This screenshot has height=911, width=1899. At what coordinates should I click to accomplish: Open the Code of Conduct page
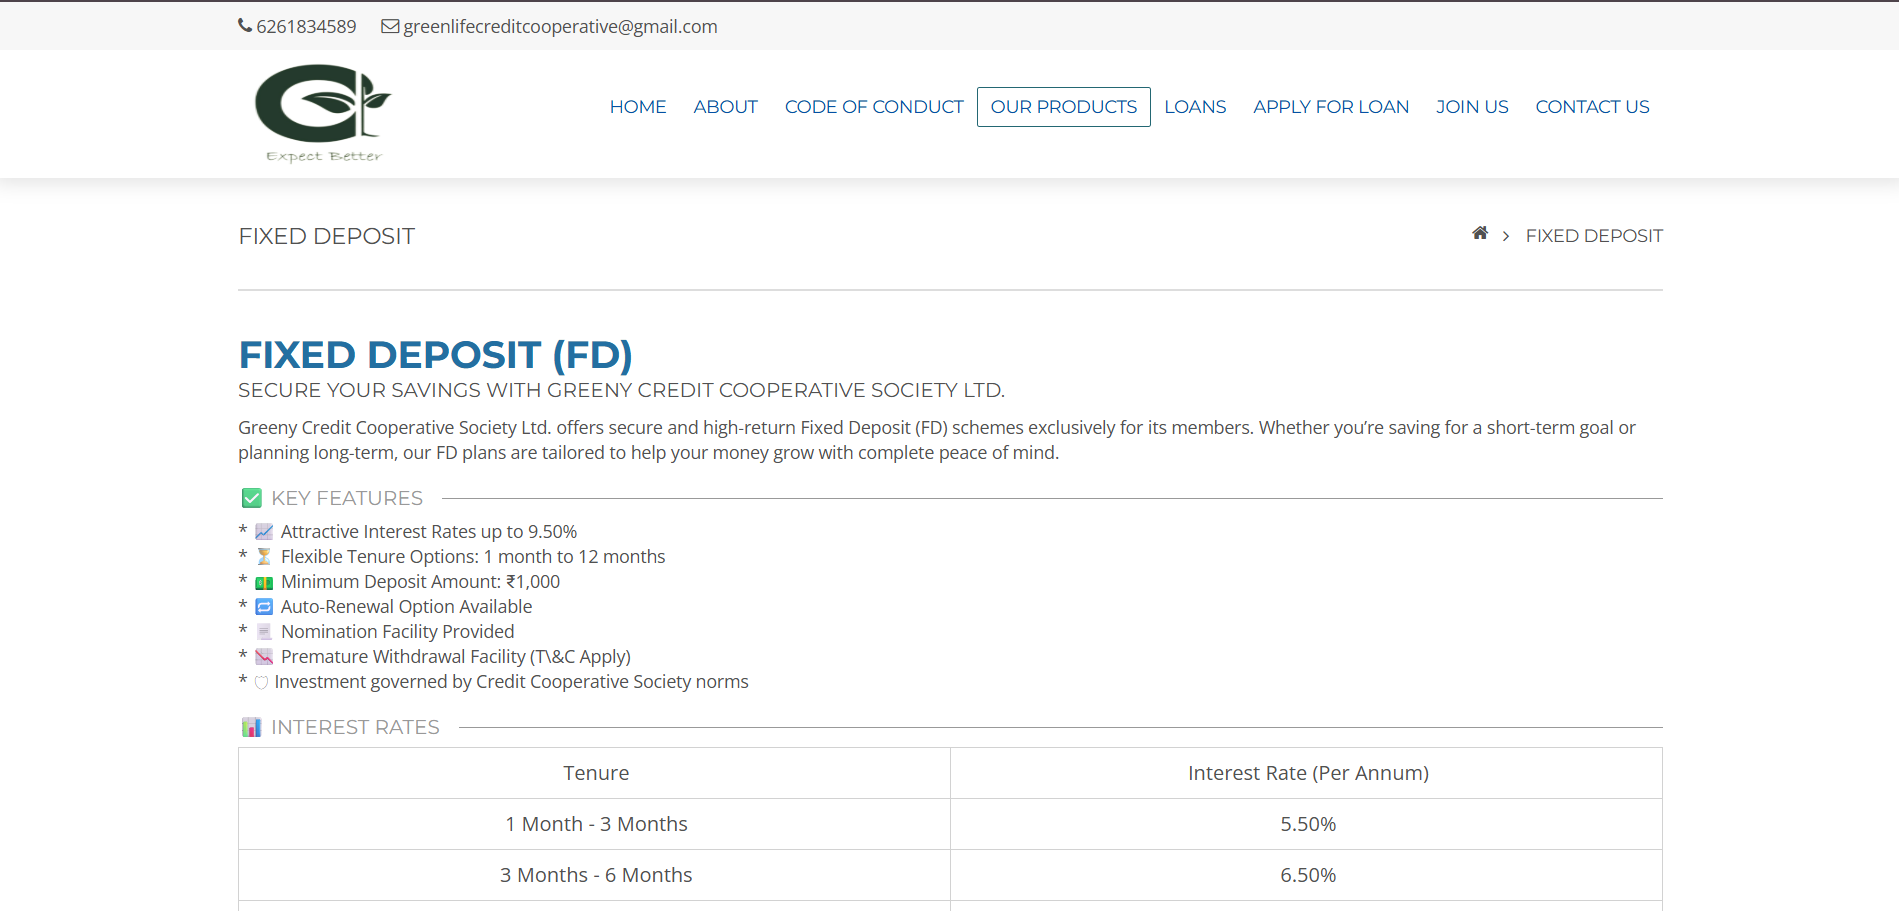point(873,107)
